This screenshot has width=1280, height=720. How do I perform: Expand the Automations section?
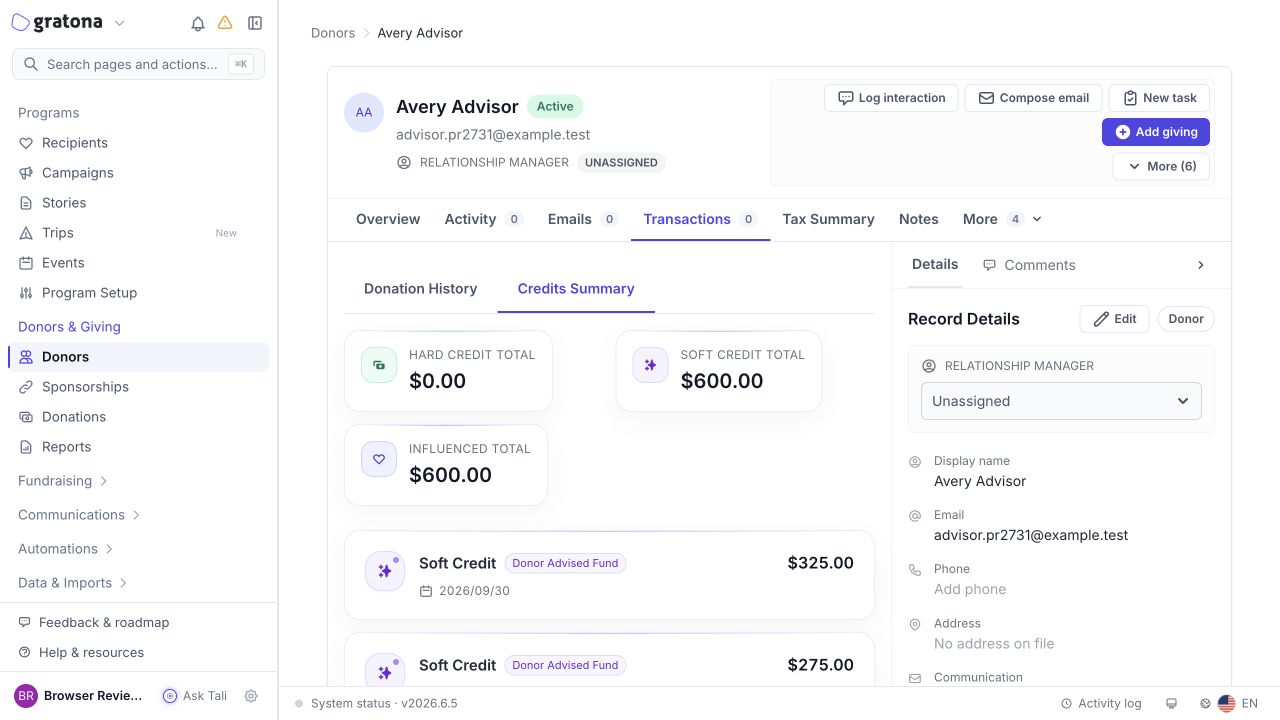coord(66,549)
